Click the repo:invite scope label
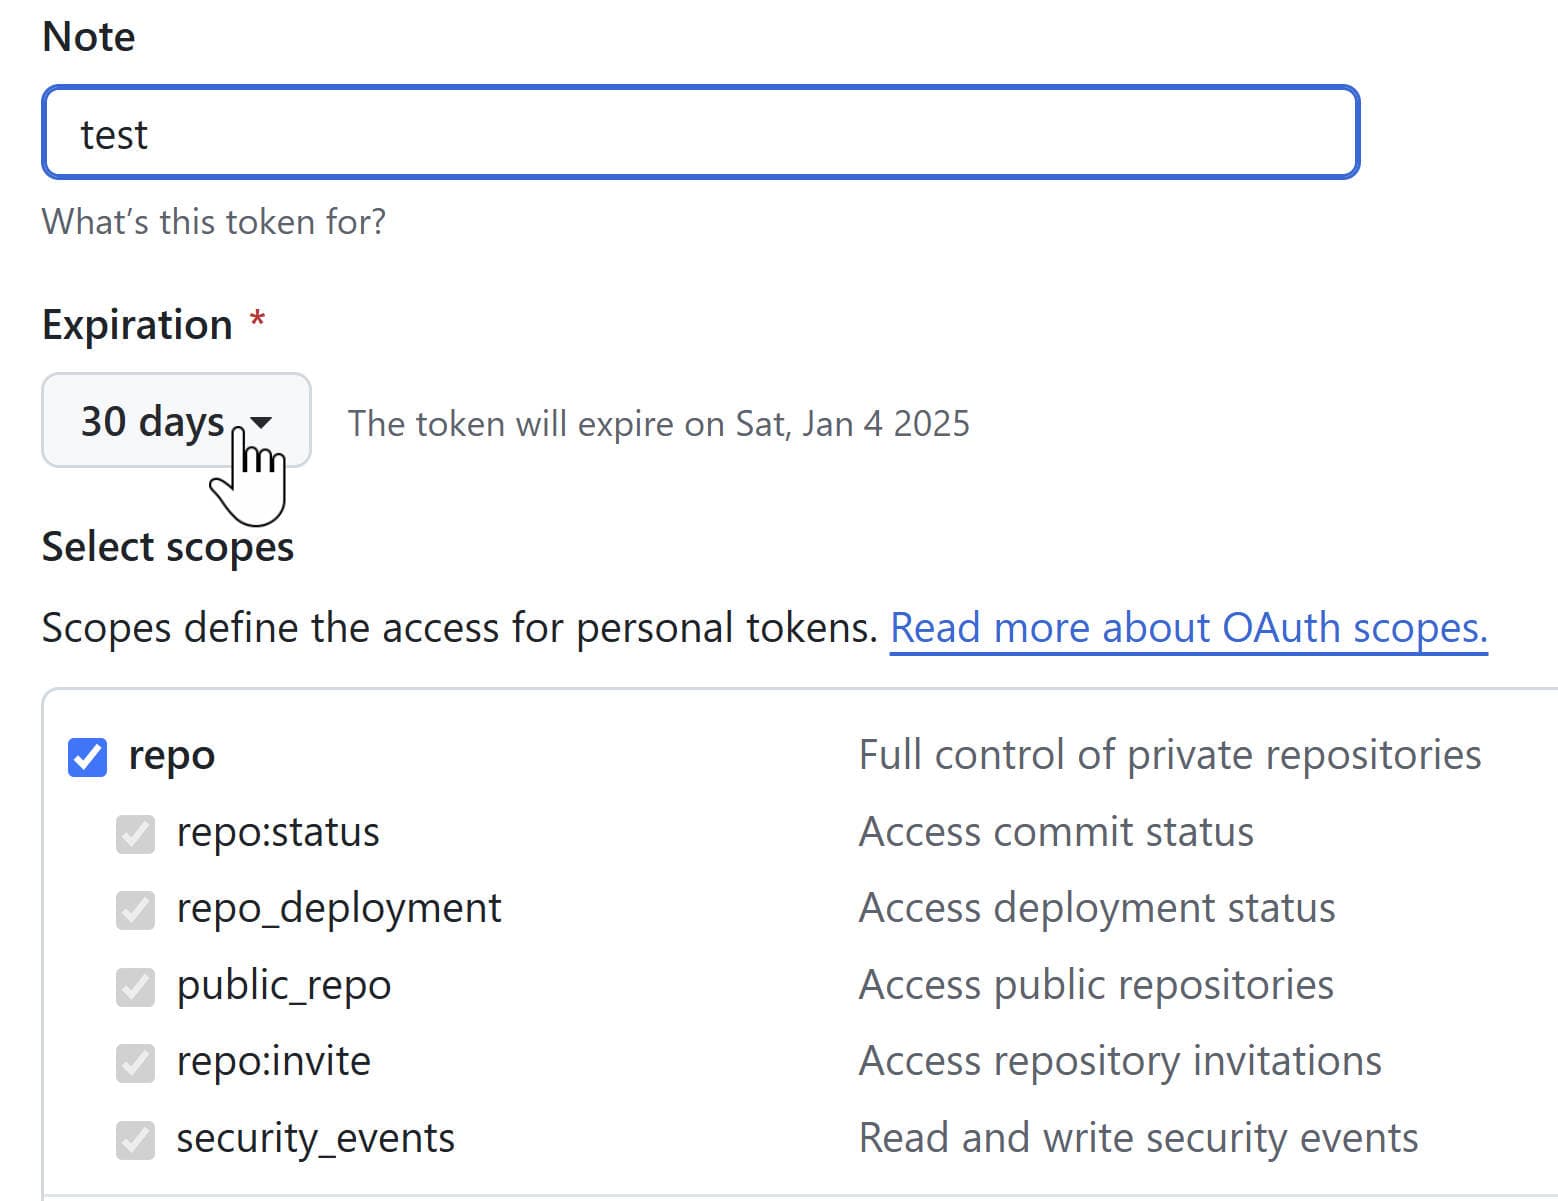 tap(273, 1062)
